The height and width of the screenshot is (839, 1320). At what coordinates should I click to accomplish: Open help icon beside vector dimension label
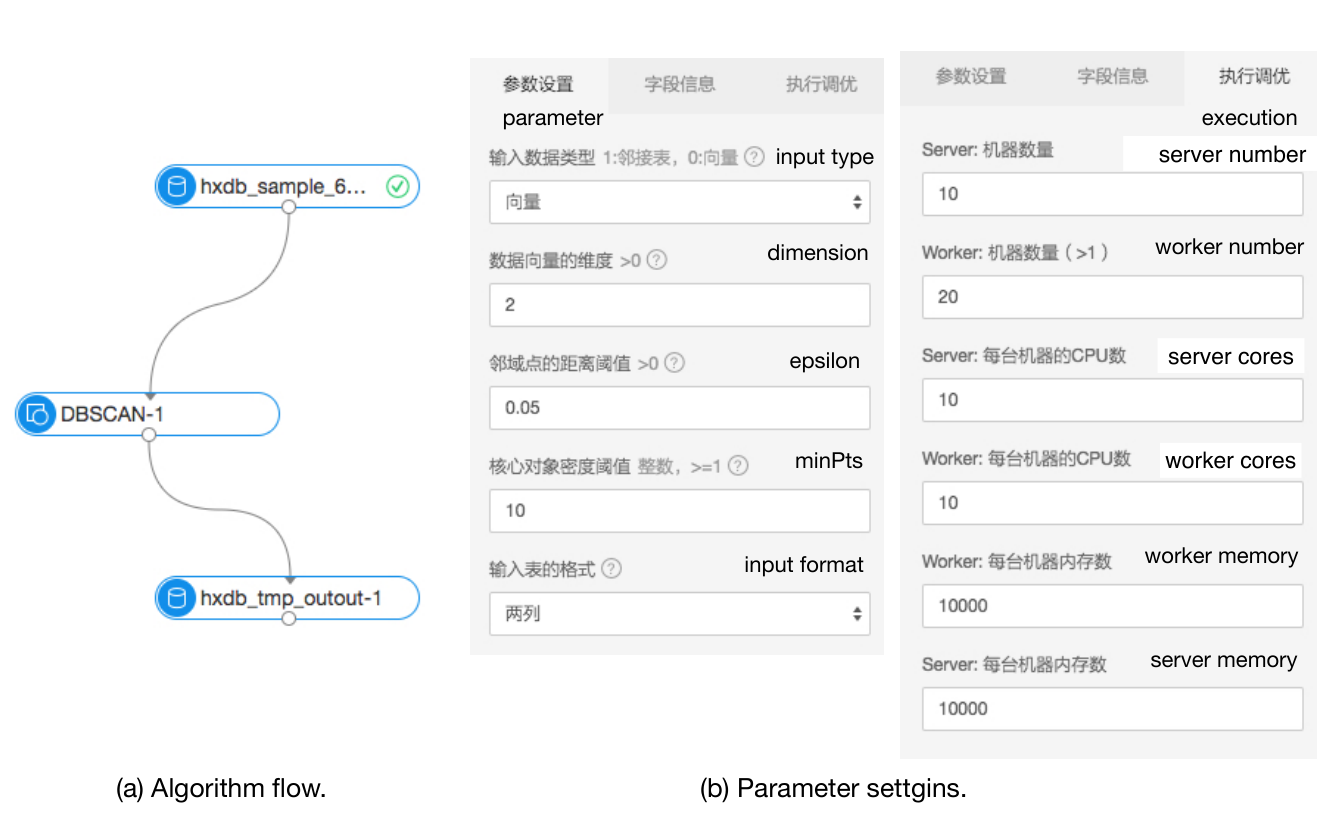(656, 260)
